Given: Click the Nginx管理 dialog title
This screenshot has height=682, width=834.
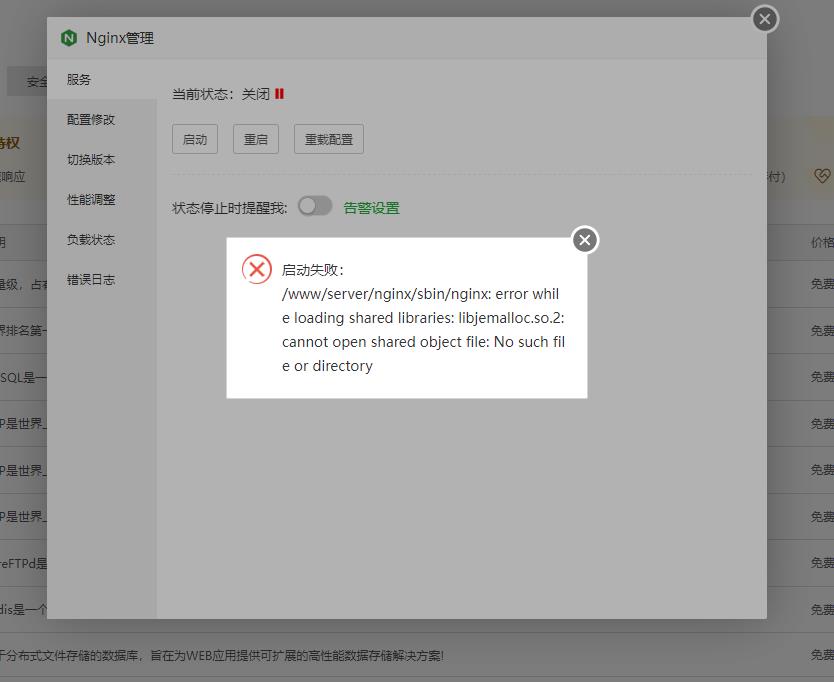Looking at the screenshot, I should [120, 38].
